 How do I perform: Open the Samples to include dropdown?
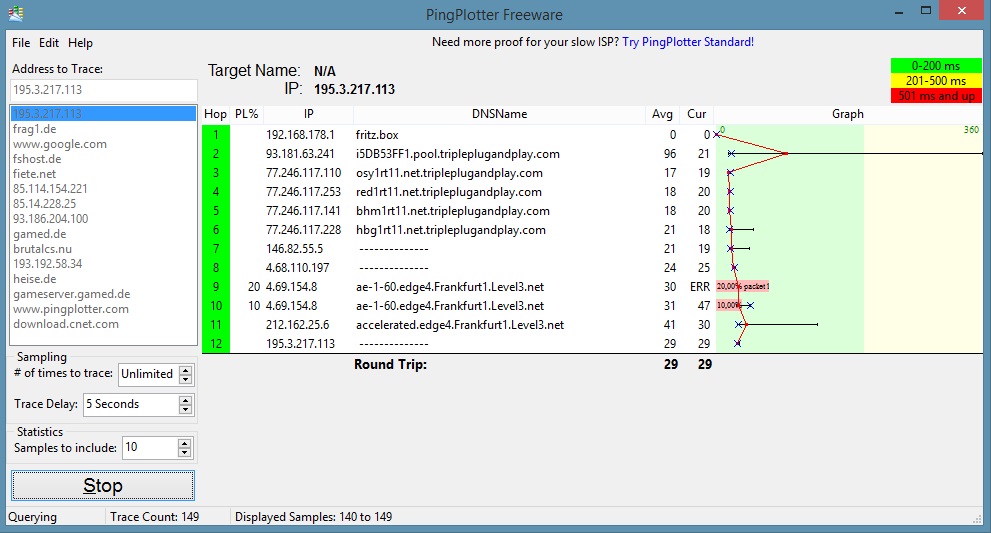tap(185, 448)
